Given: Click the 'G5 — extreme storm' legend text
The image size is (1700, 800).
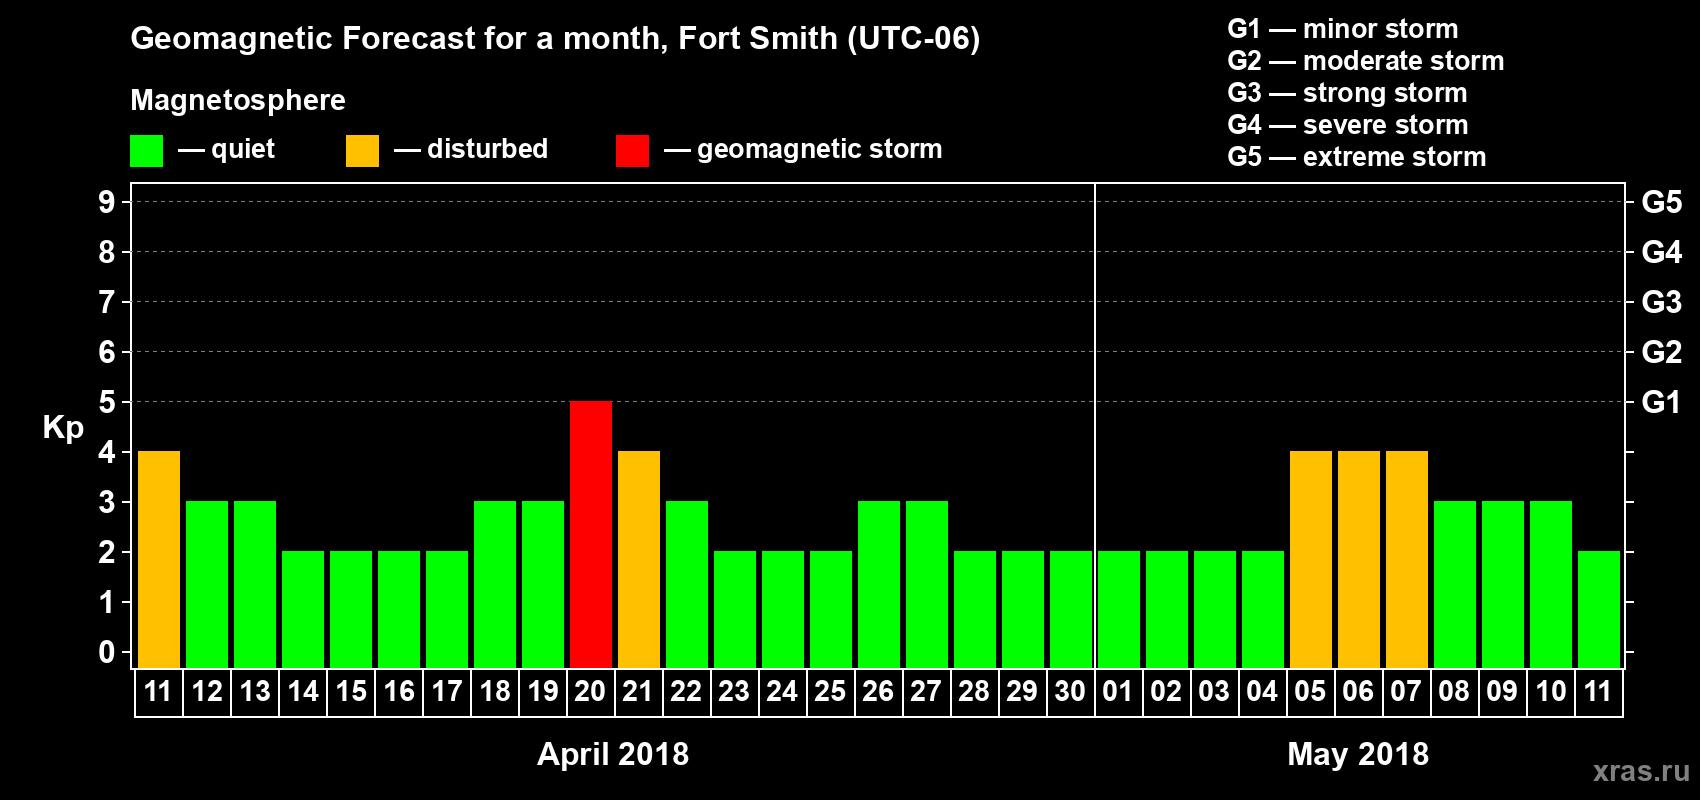Looking at the screenshot, I should tap(1357, 157).
